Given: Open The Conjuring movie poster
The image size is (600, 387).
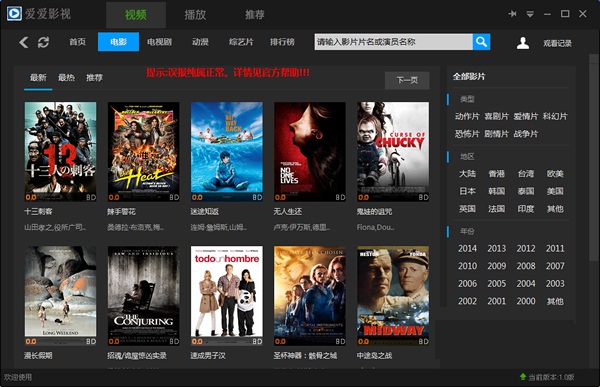Looking at the screenshot, I should pos(143,296).
